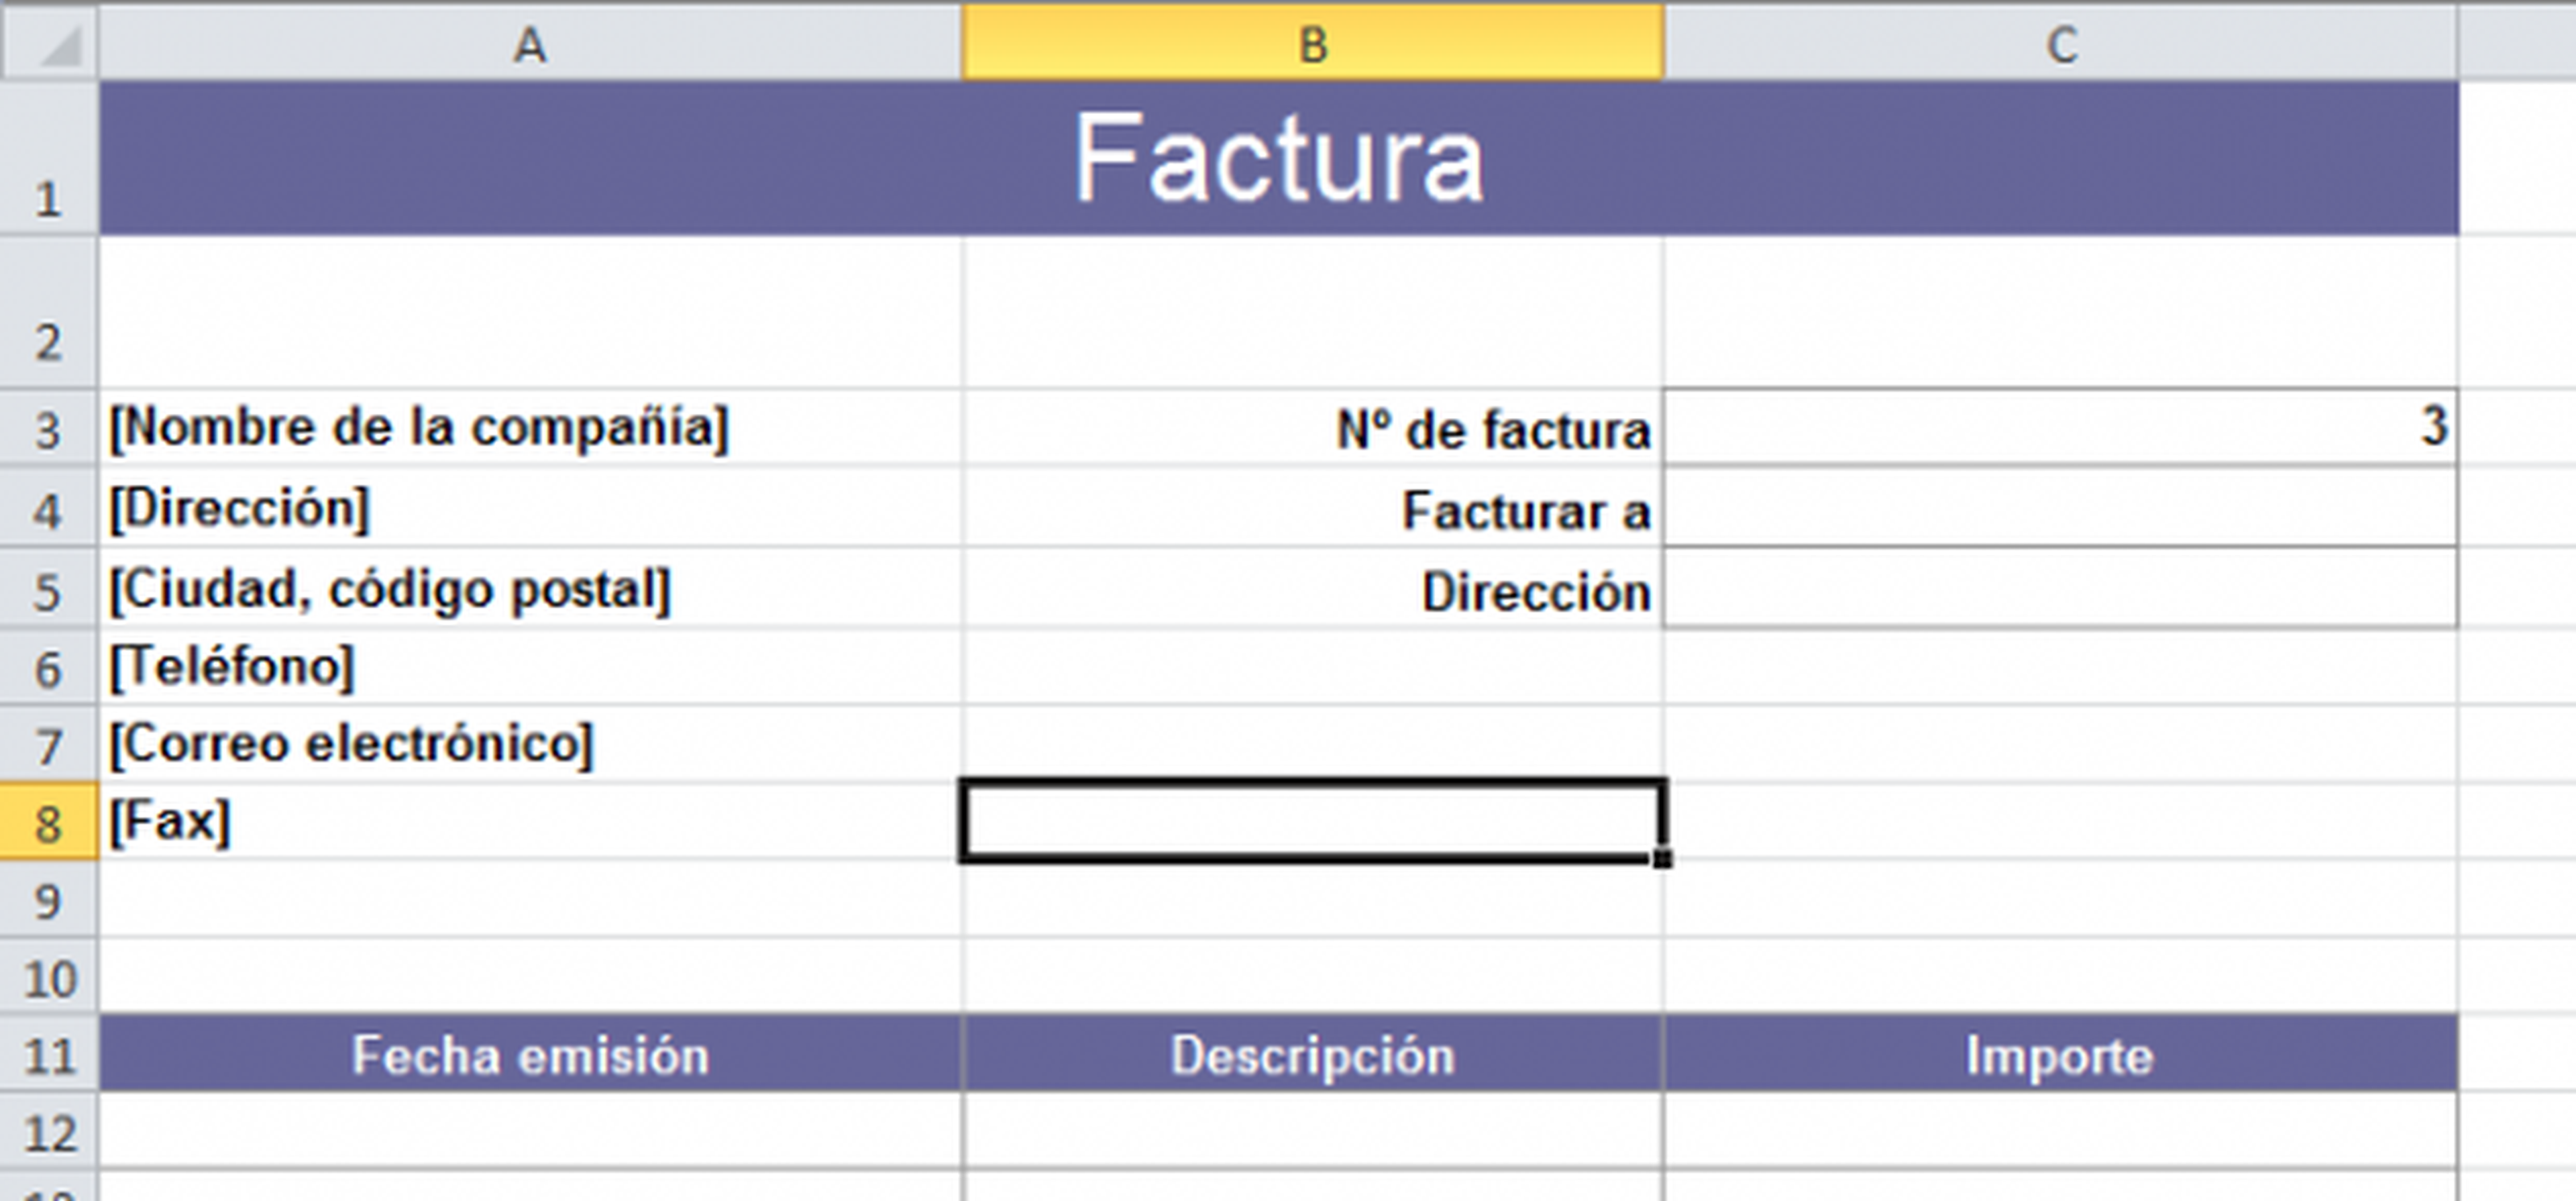
Task: Click the fill handle of the selected cell
Action: [1662, 859]
